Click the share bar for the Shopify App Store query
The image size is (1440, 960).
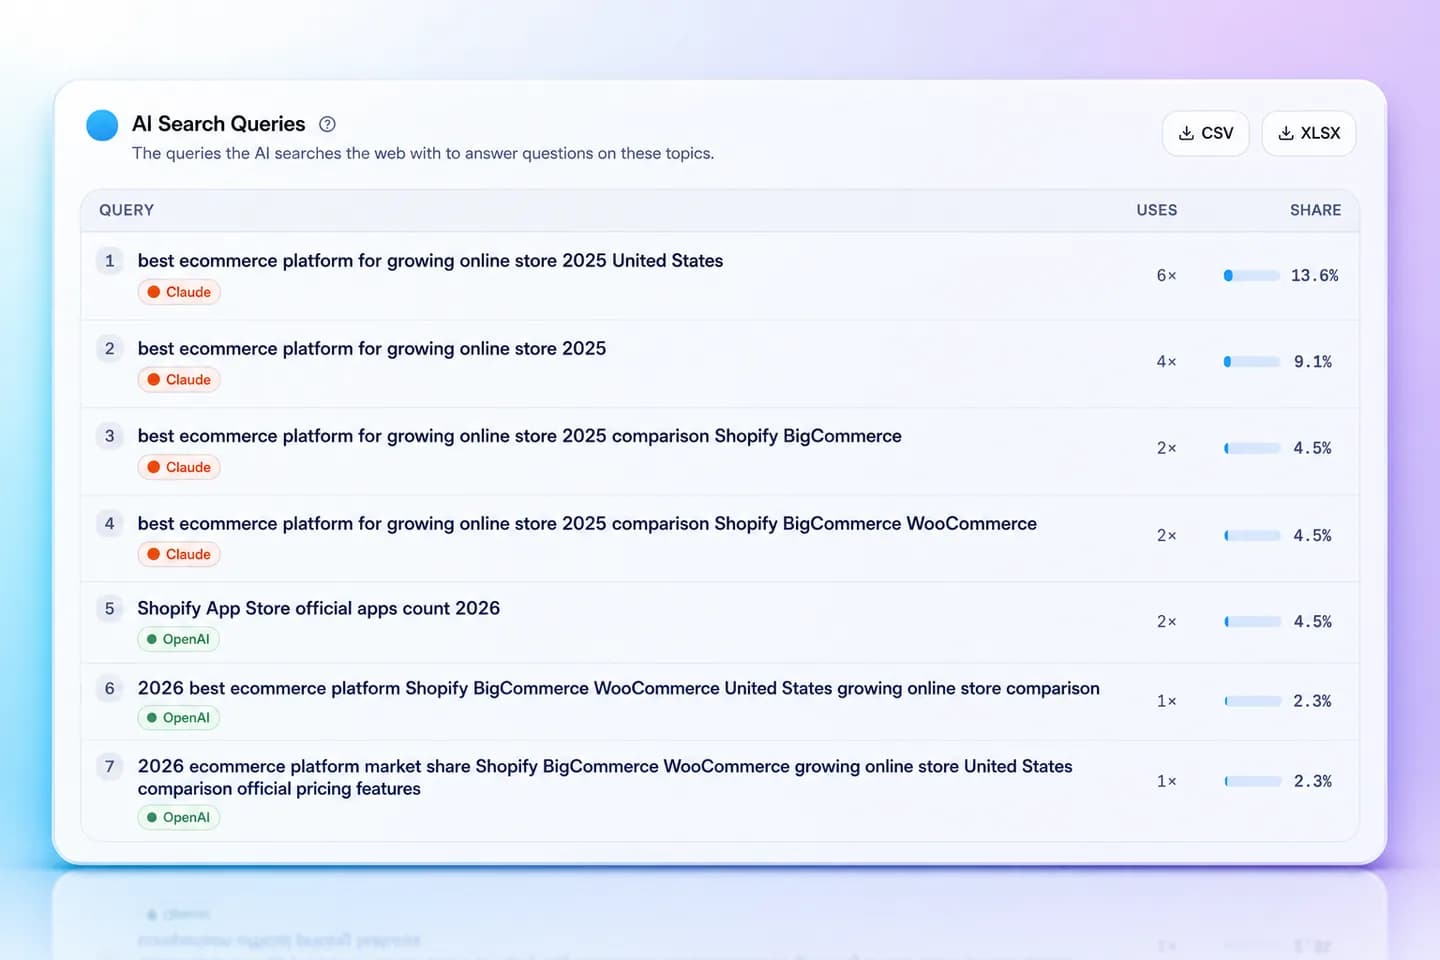pos(1252,622)
